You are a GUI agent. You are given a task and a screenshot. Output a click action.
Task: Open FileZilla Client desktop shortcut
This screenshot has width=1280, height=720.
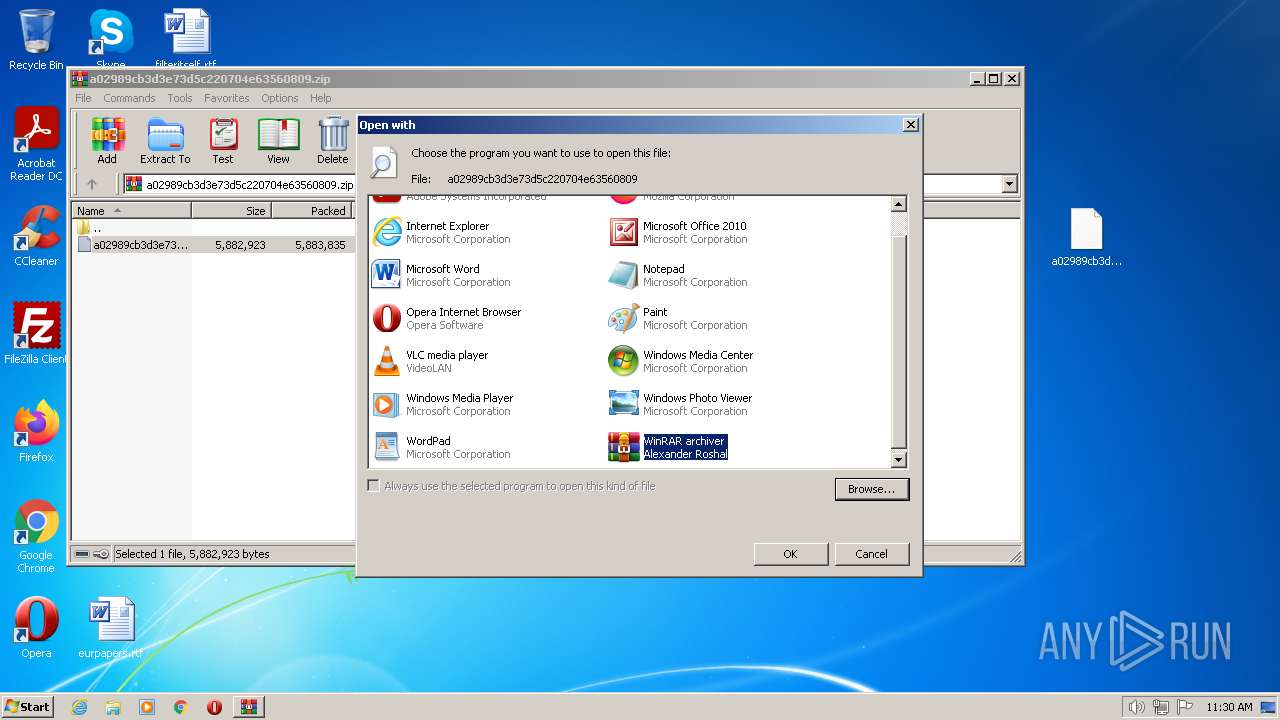click(36, 334)
